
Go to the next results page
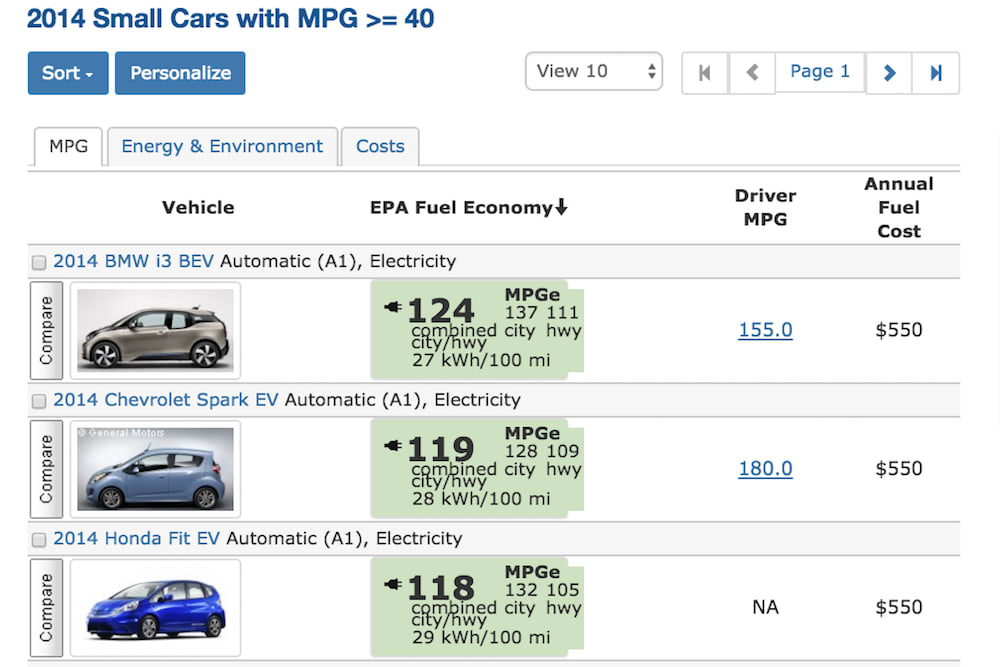tap(888, 73)
